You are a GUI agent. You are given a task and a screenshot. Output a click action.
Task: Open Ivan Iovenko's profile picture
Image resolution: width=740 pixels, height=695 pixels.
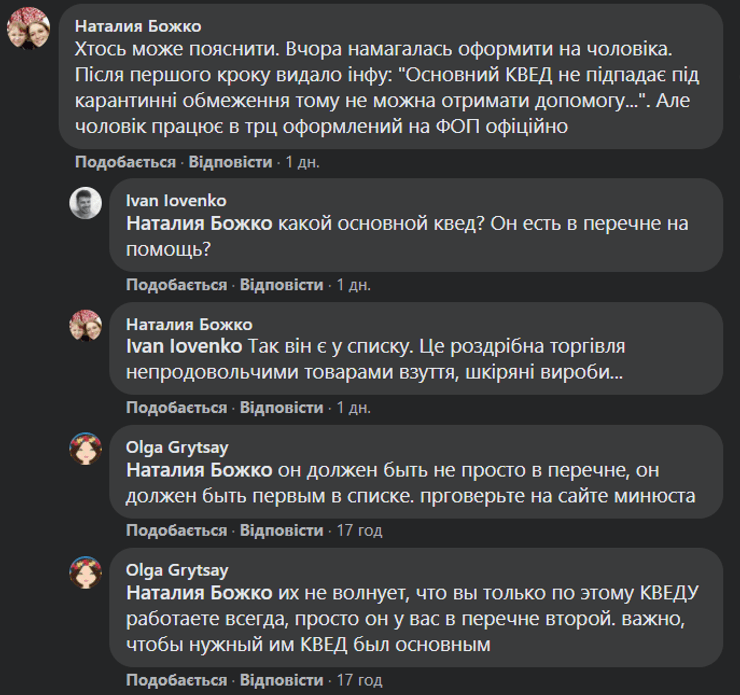(x=85, y=203)
